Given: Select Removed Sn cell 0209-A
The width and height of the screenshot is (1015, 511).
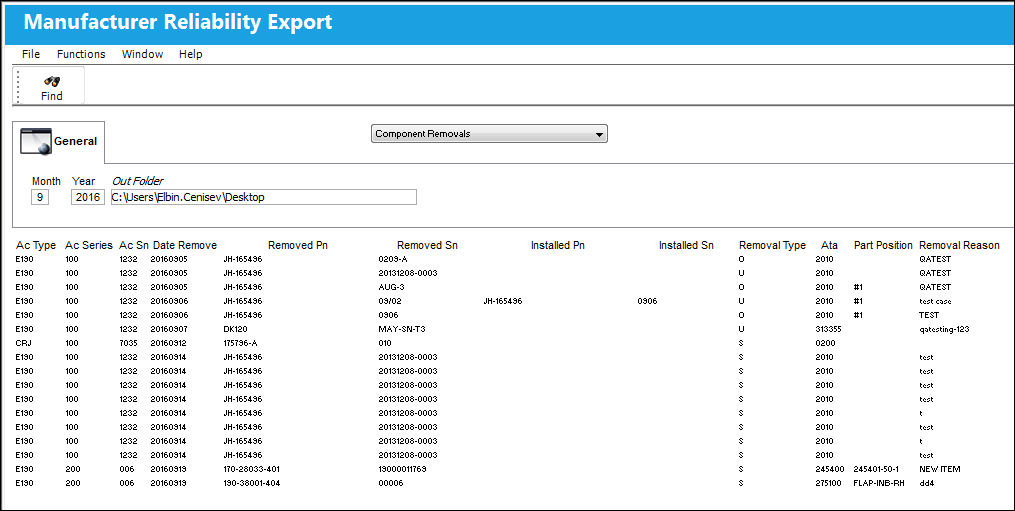Looking at the screenshot, I should click(x=393, y=259).
